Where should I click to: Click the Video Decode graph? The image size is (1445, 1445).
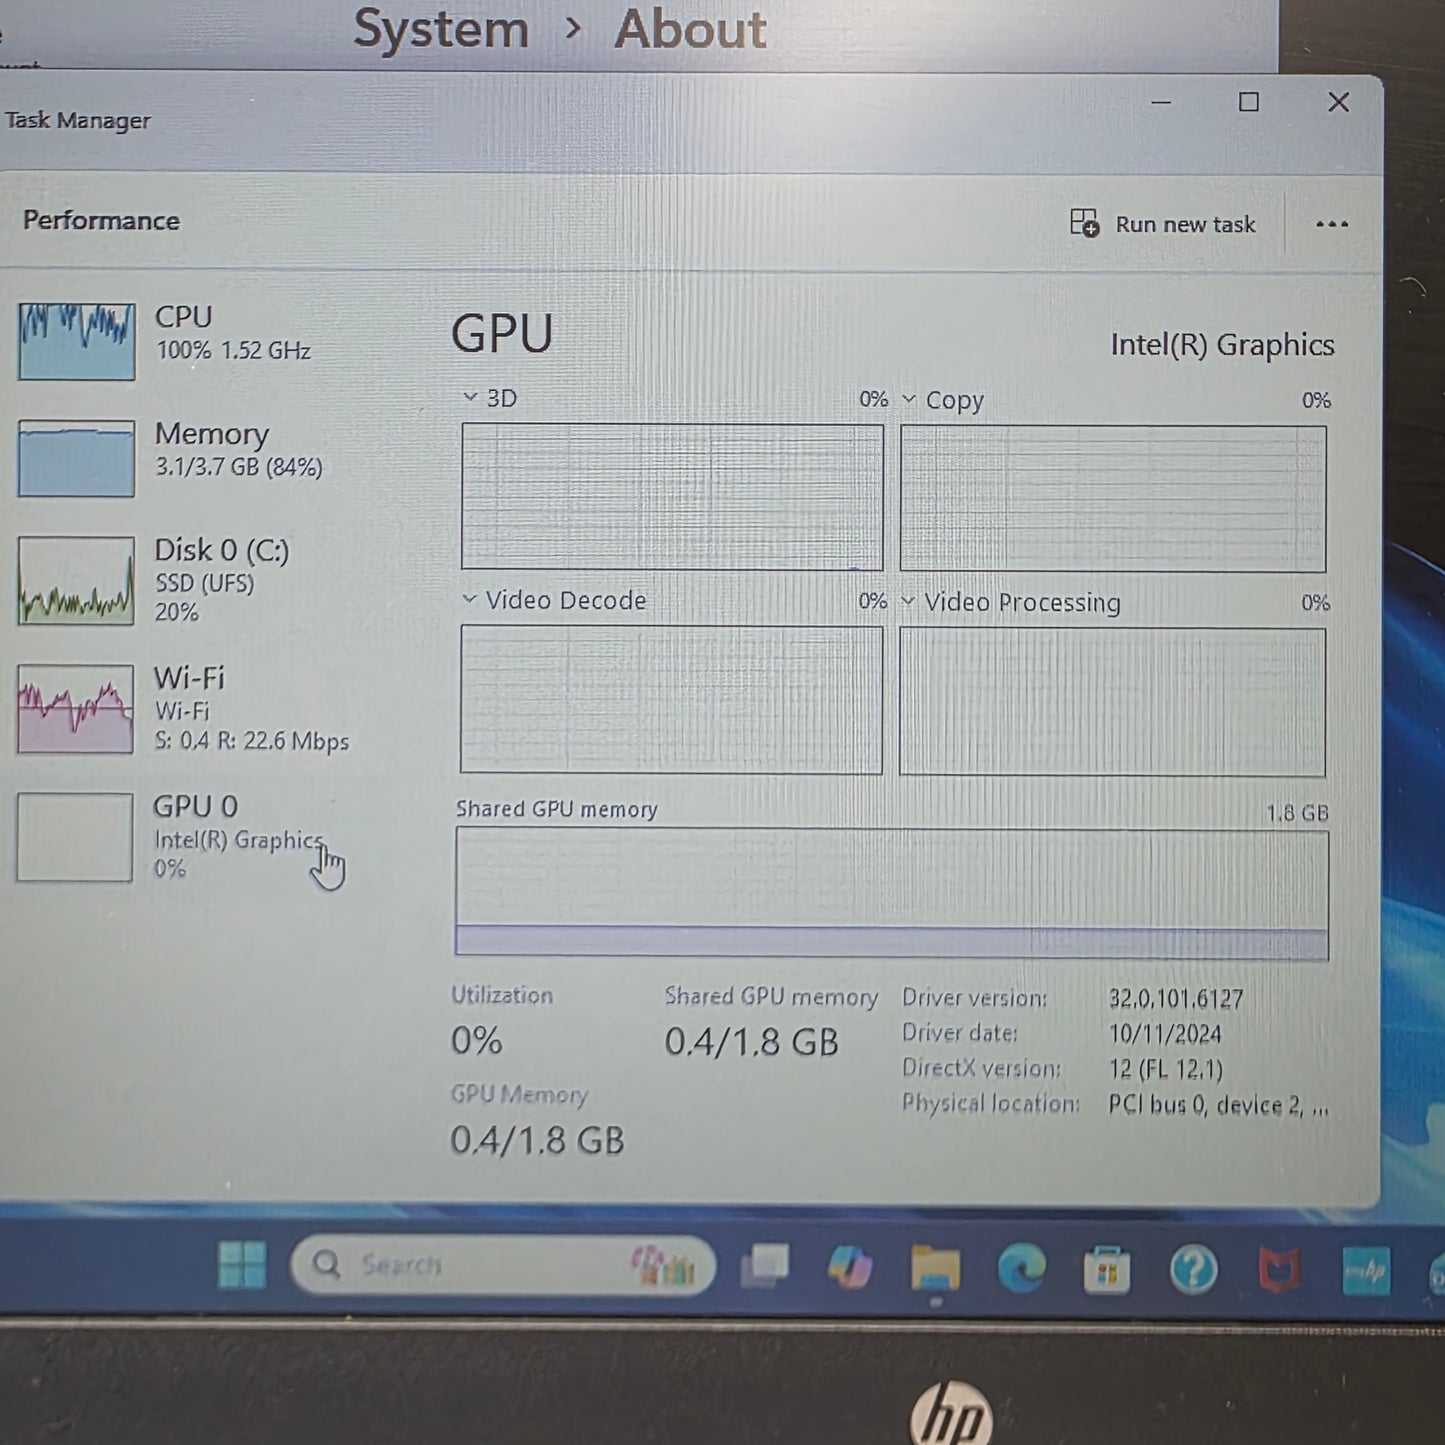pyautogui.click(x=671, y=700)
